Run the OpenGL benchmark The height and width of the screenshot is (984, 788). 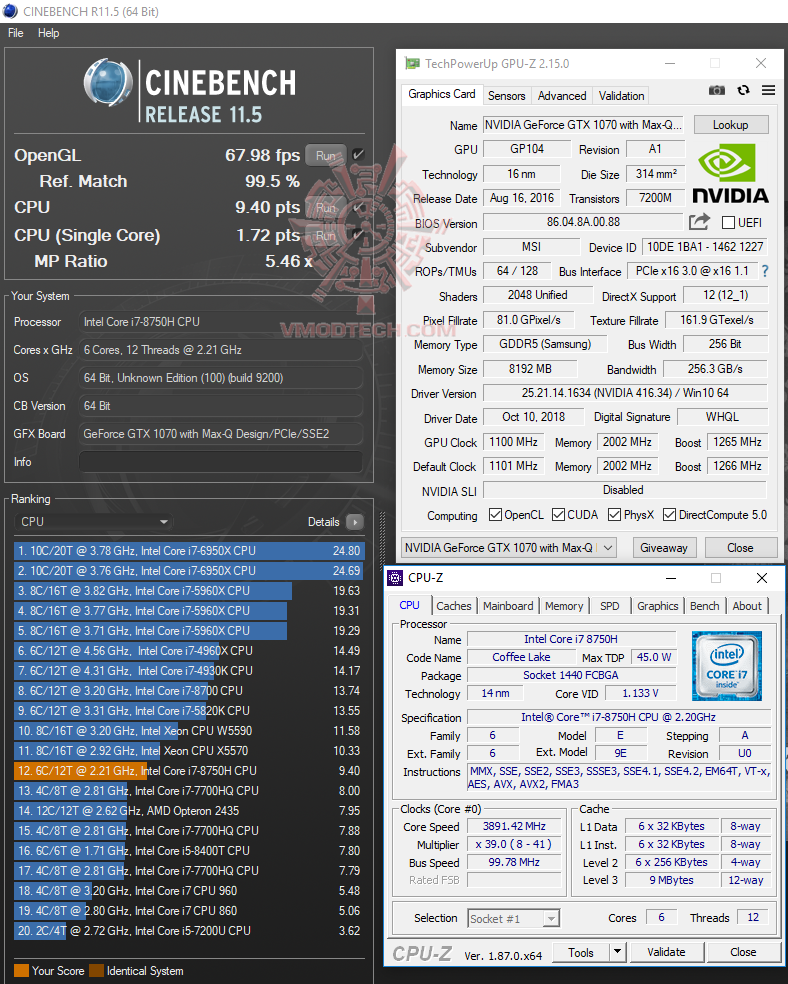click(x=326, y=155)
